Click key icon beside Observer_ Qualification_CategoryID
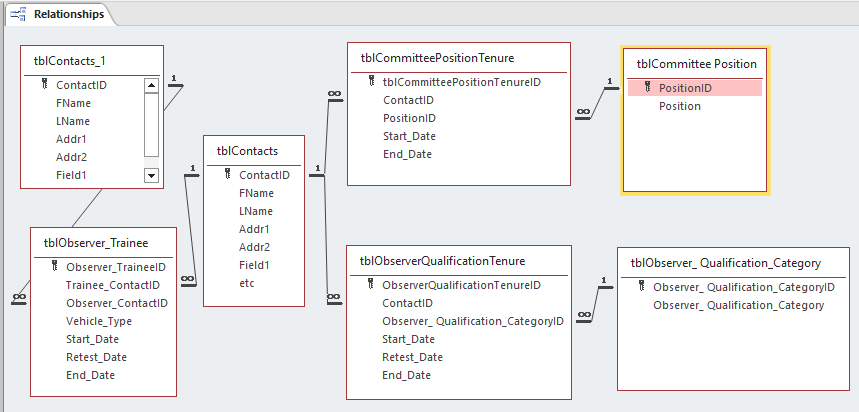This screenshot has width=859, height=412. click(x=642, y=287)
